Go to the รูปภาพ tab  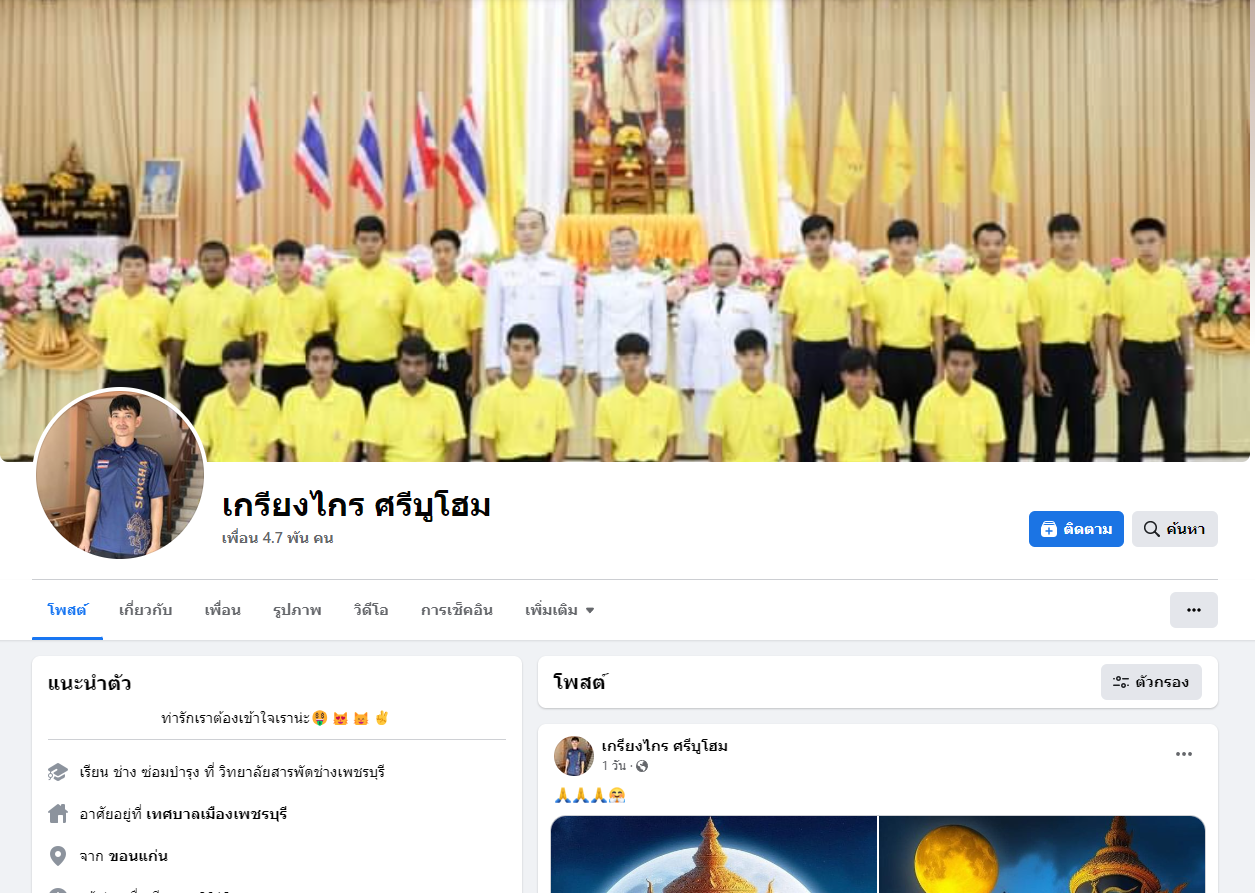pyautogui.click(x=297, y=610)
